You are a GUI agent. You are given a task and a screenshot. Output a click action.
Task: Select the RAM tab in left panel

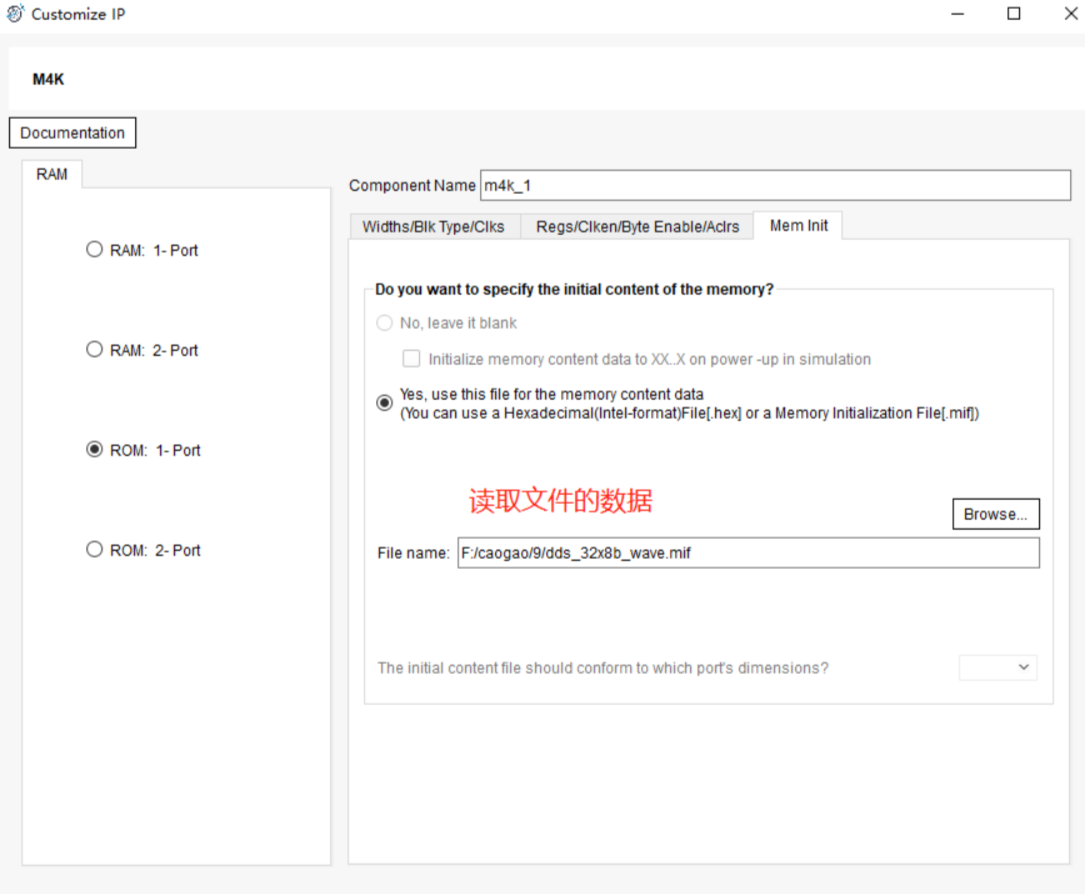[52, 174]
